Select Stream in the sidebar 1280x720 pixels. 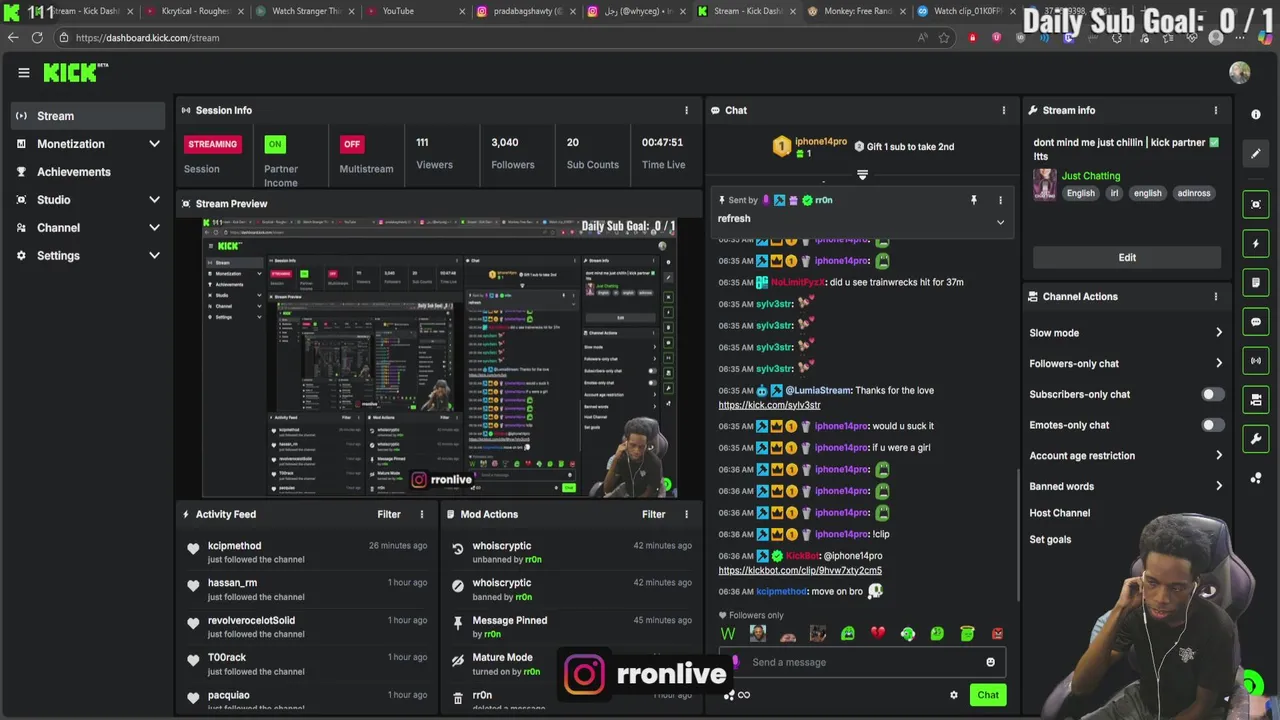[x=88, y=116]
